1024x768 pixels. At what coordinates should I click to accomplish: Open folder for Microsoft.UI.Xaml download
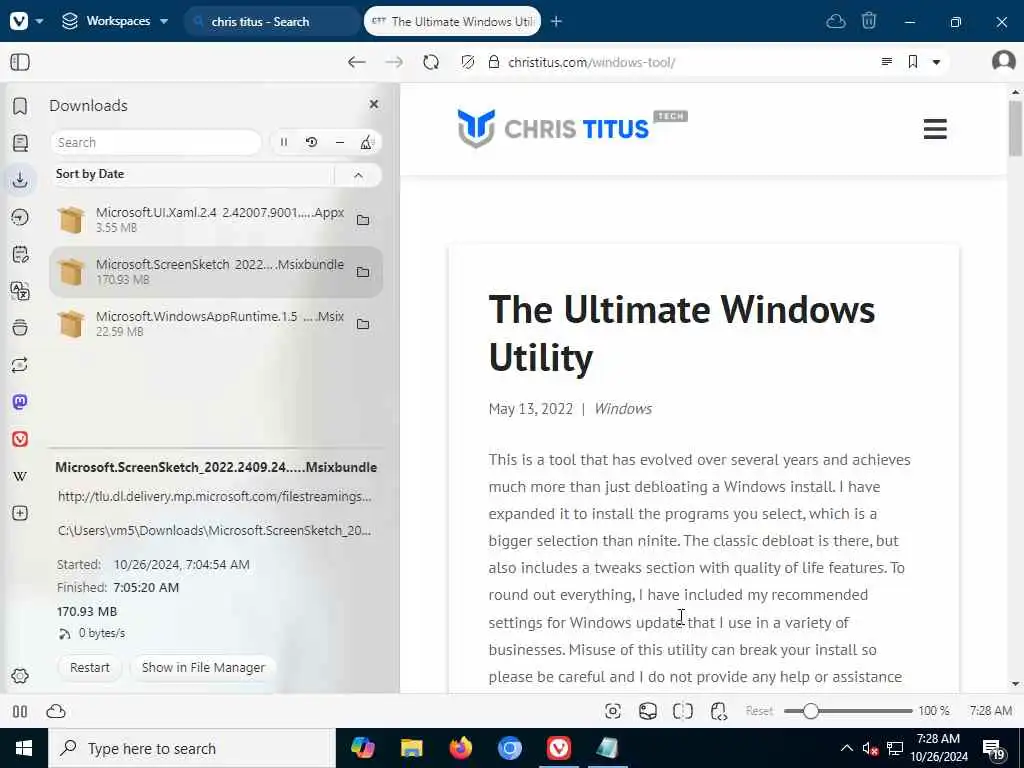[363, 220]
